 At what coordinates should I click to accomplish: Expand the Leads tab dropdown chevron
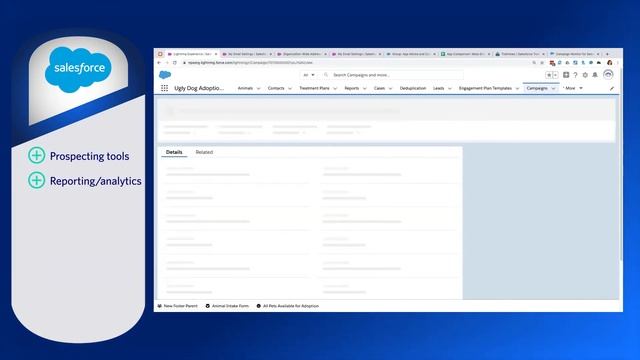pos(450,88)
